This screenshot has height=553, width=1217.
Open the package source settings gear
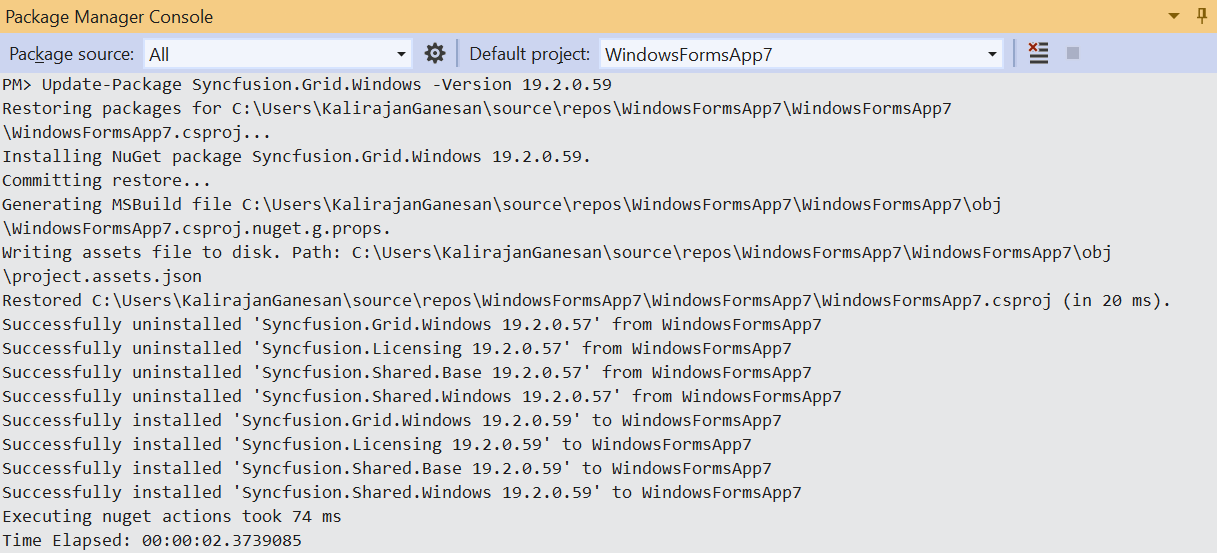coord(434,54)
